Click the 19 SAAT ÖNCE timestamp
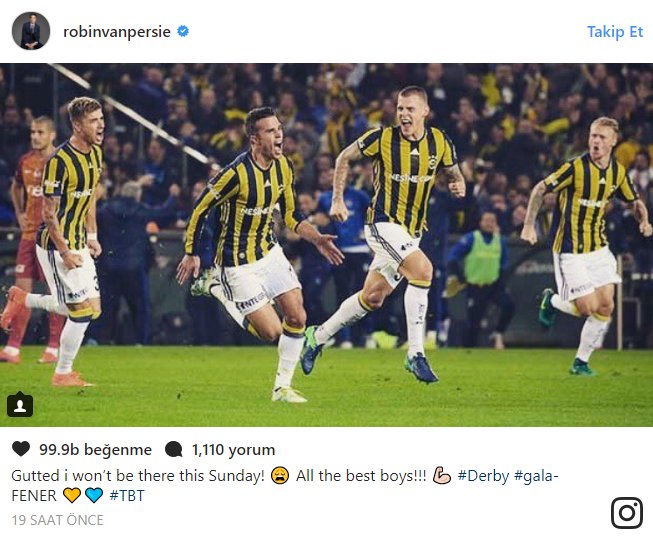The image size is (653, 538). coord(57,520)
